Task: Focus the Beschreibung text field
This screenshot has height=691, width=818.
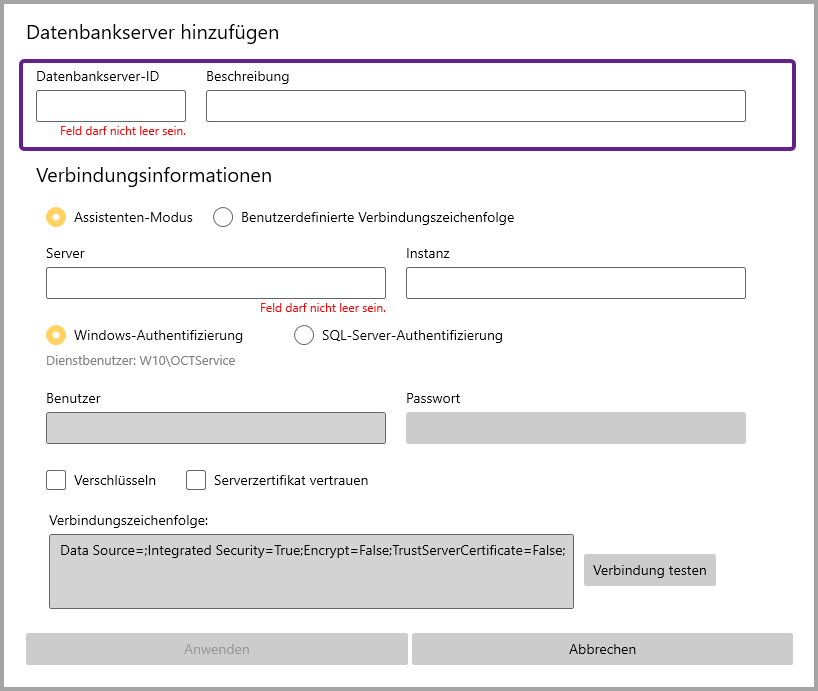Action: click(x=475, y=106)
